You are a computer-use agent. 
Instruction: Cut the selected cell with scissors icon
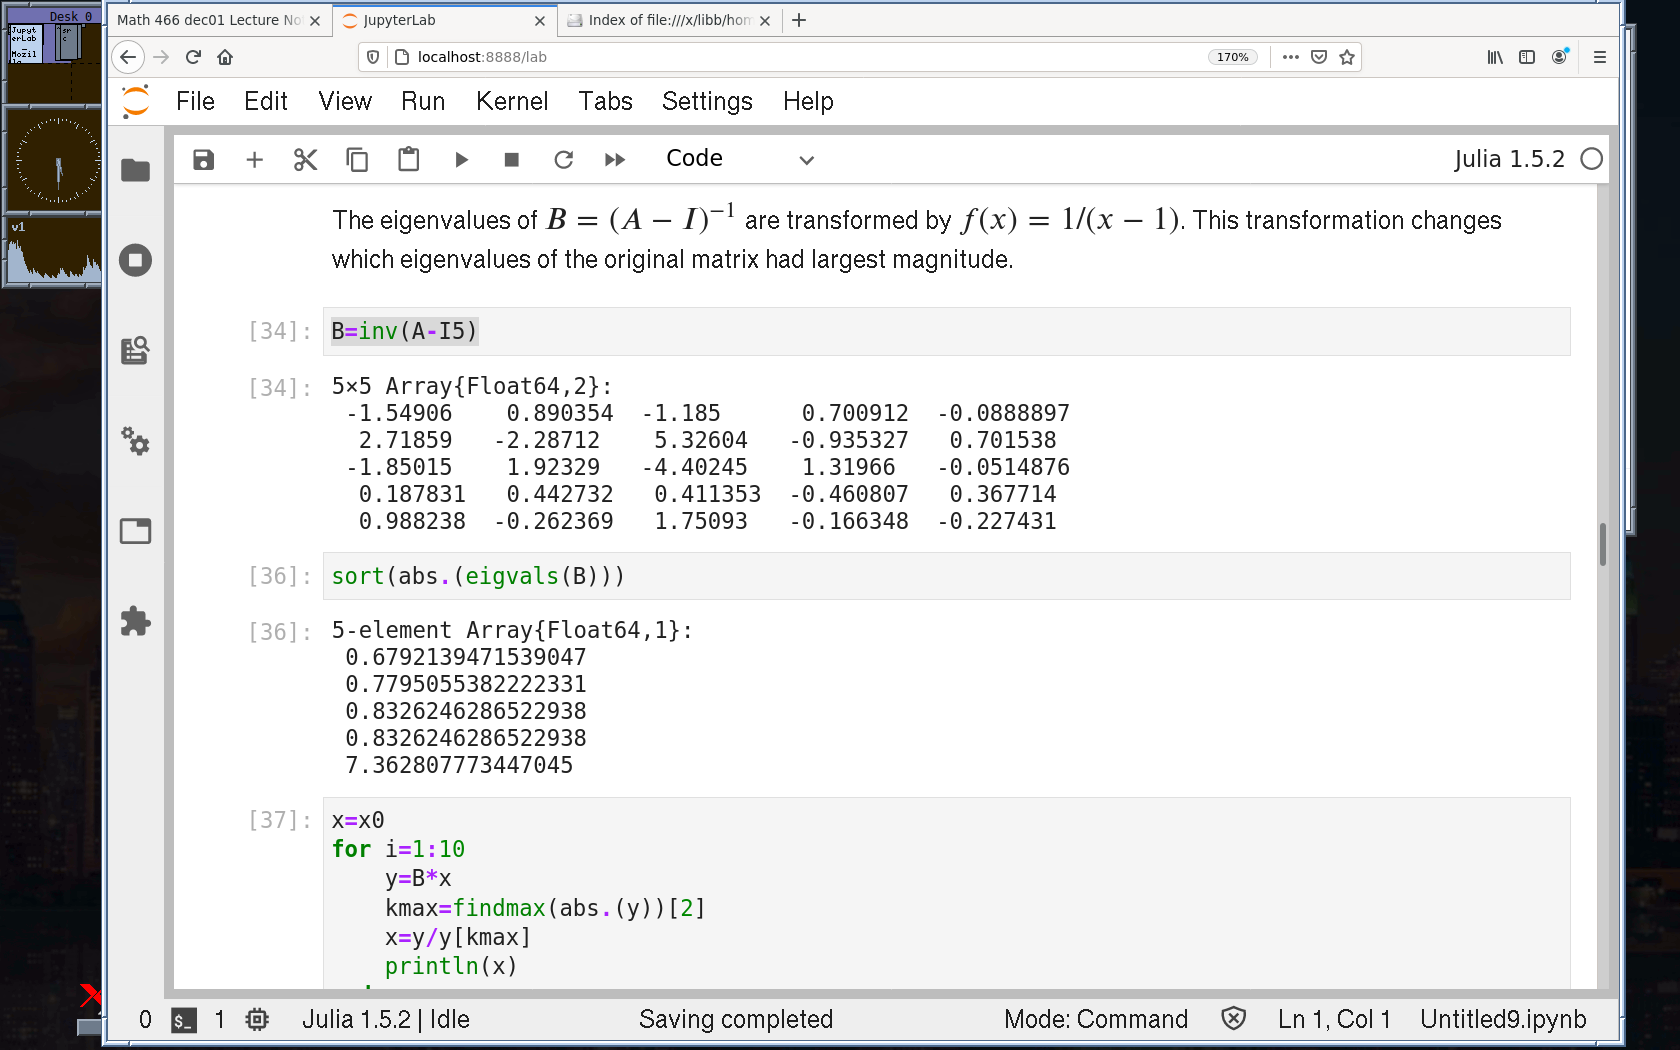tap(305, 160)
